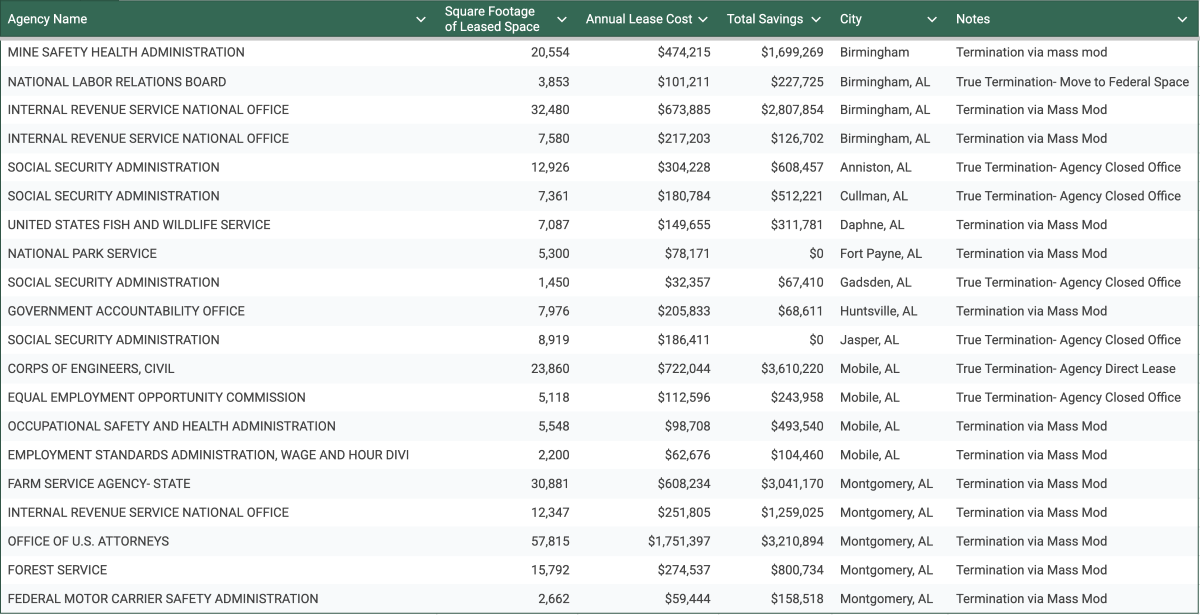Click the Huntsville, AL city cell
This screenshot has width=1200, height=615.
(878, 311)
